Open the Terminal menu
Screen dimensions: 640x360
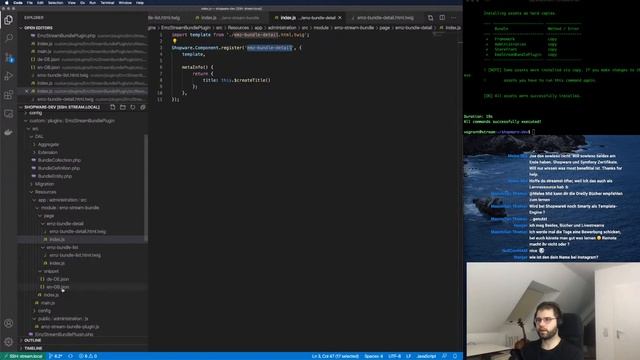click(107, 2)
